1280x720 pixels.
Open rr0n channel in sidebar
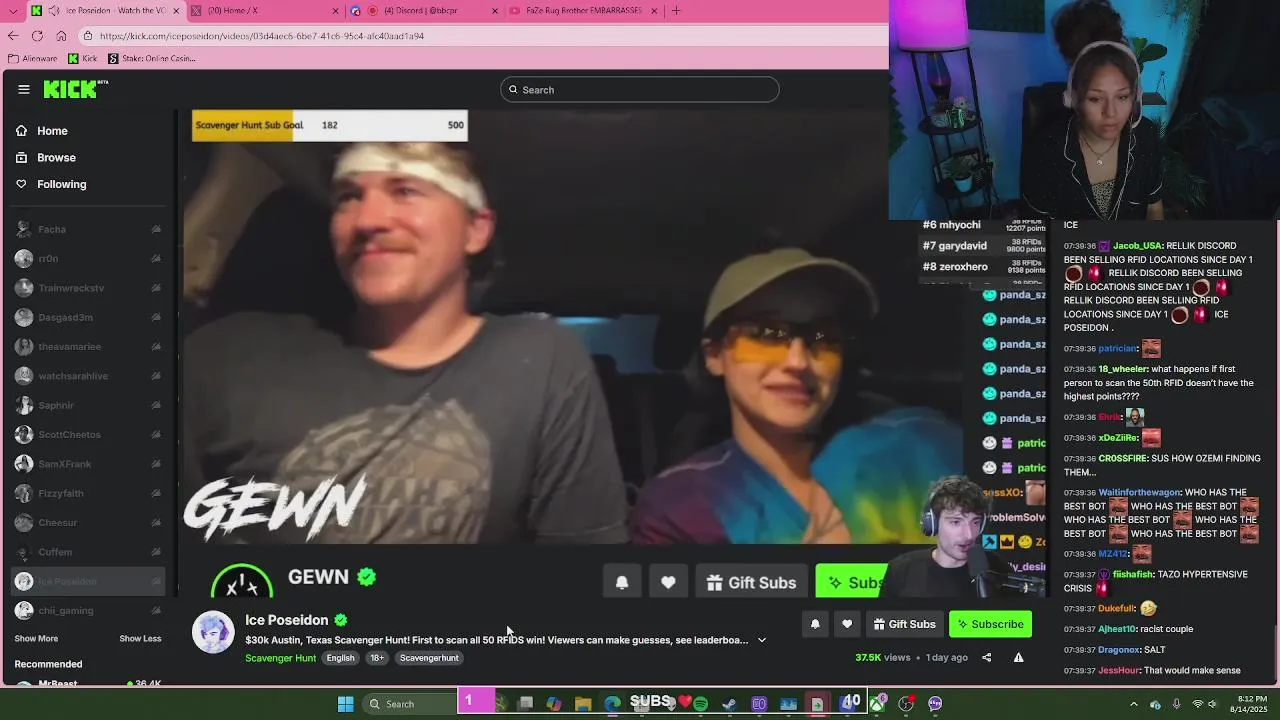click(88, 258)
